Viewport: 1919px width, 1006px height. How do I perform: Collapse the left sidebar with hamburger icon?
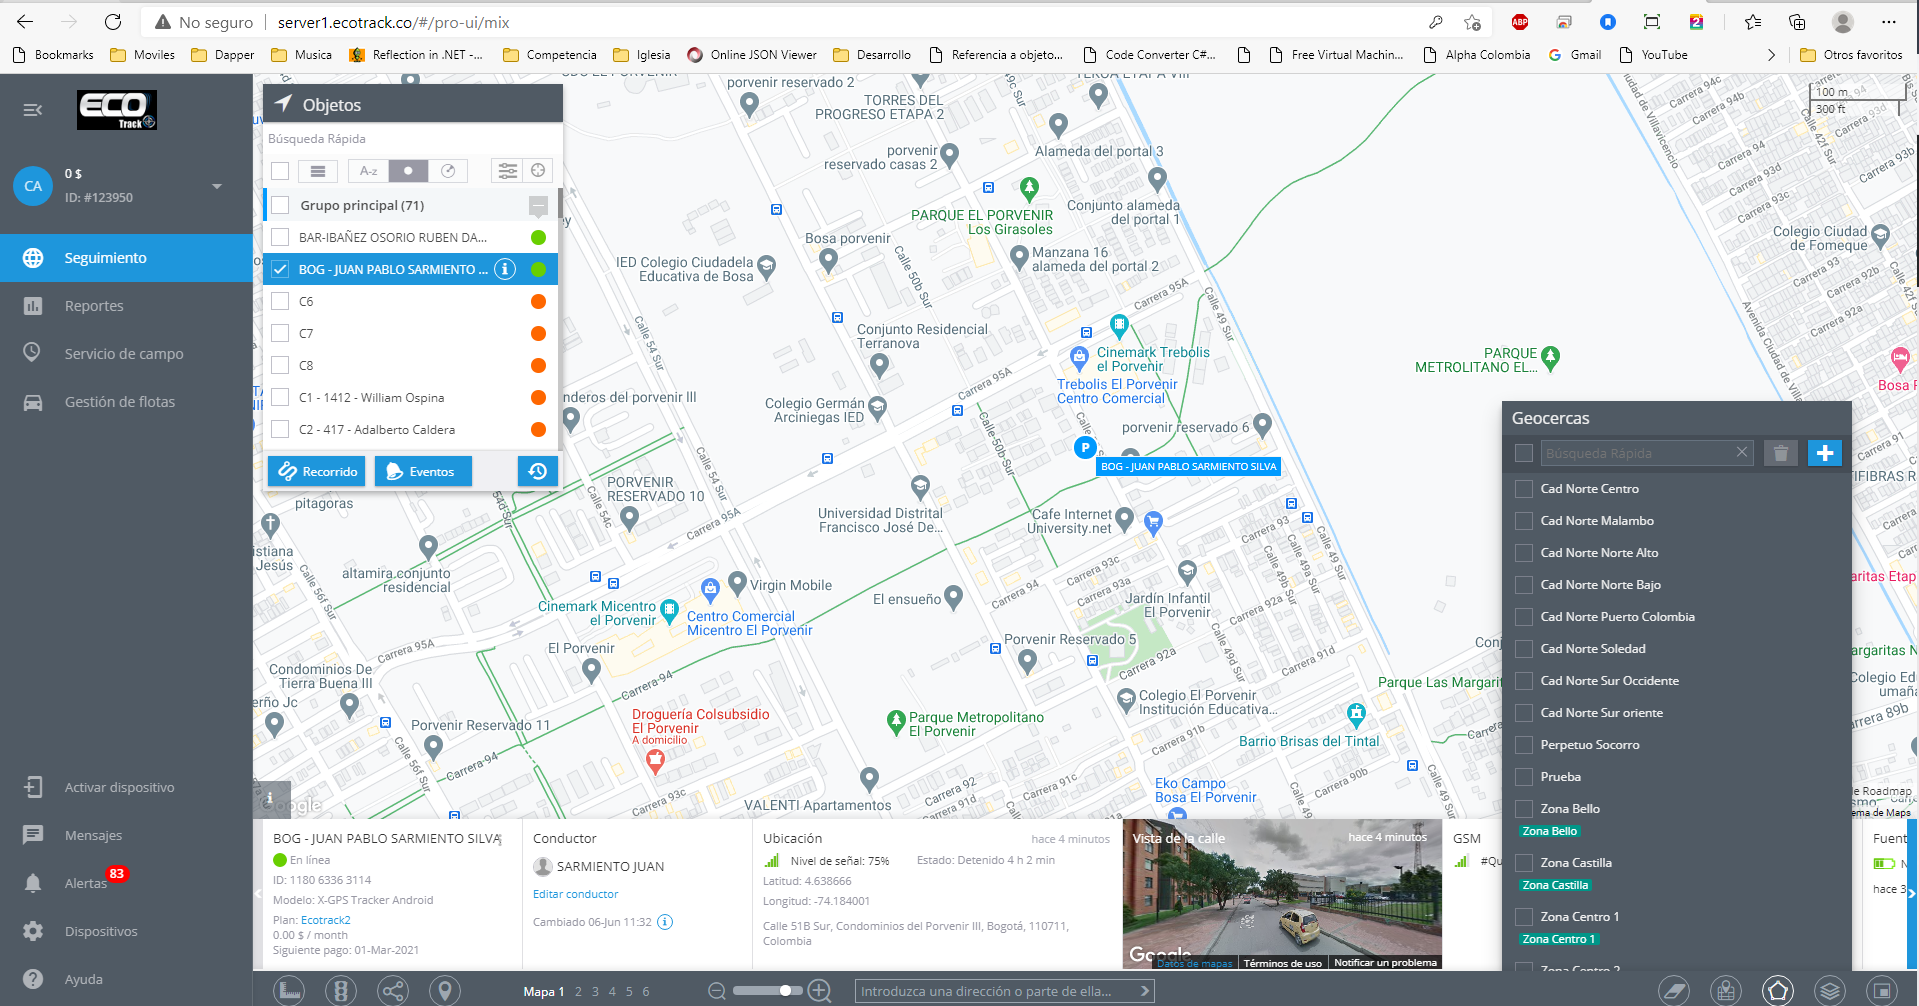(33, 110)
